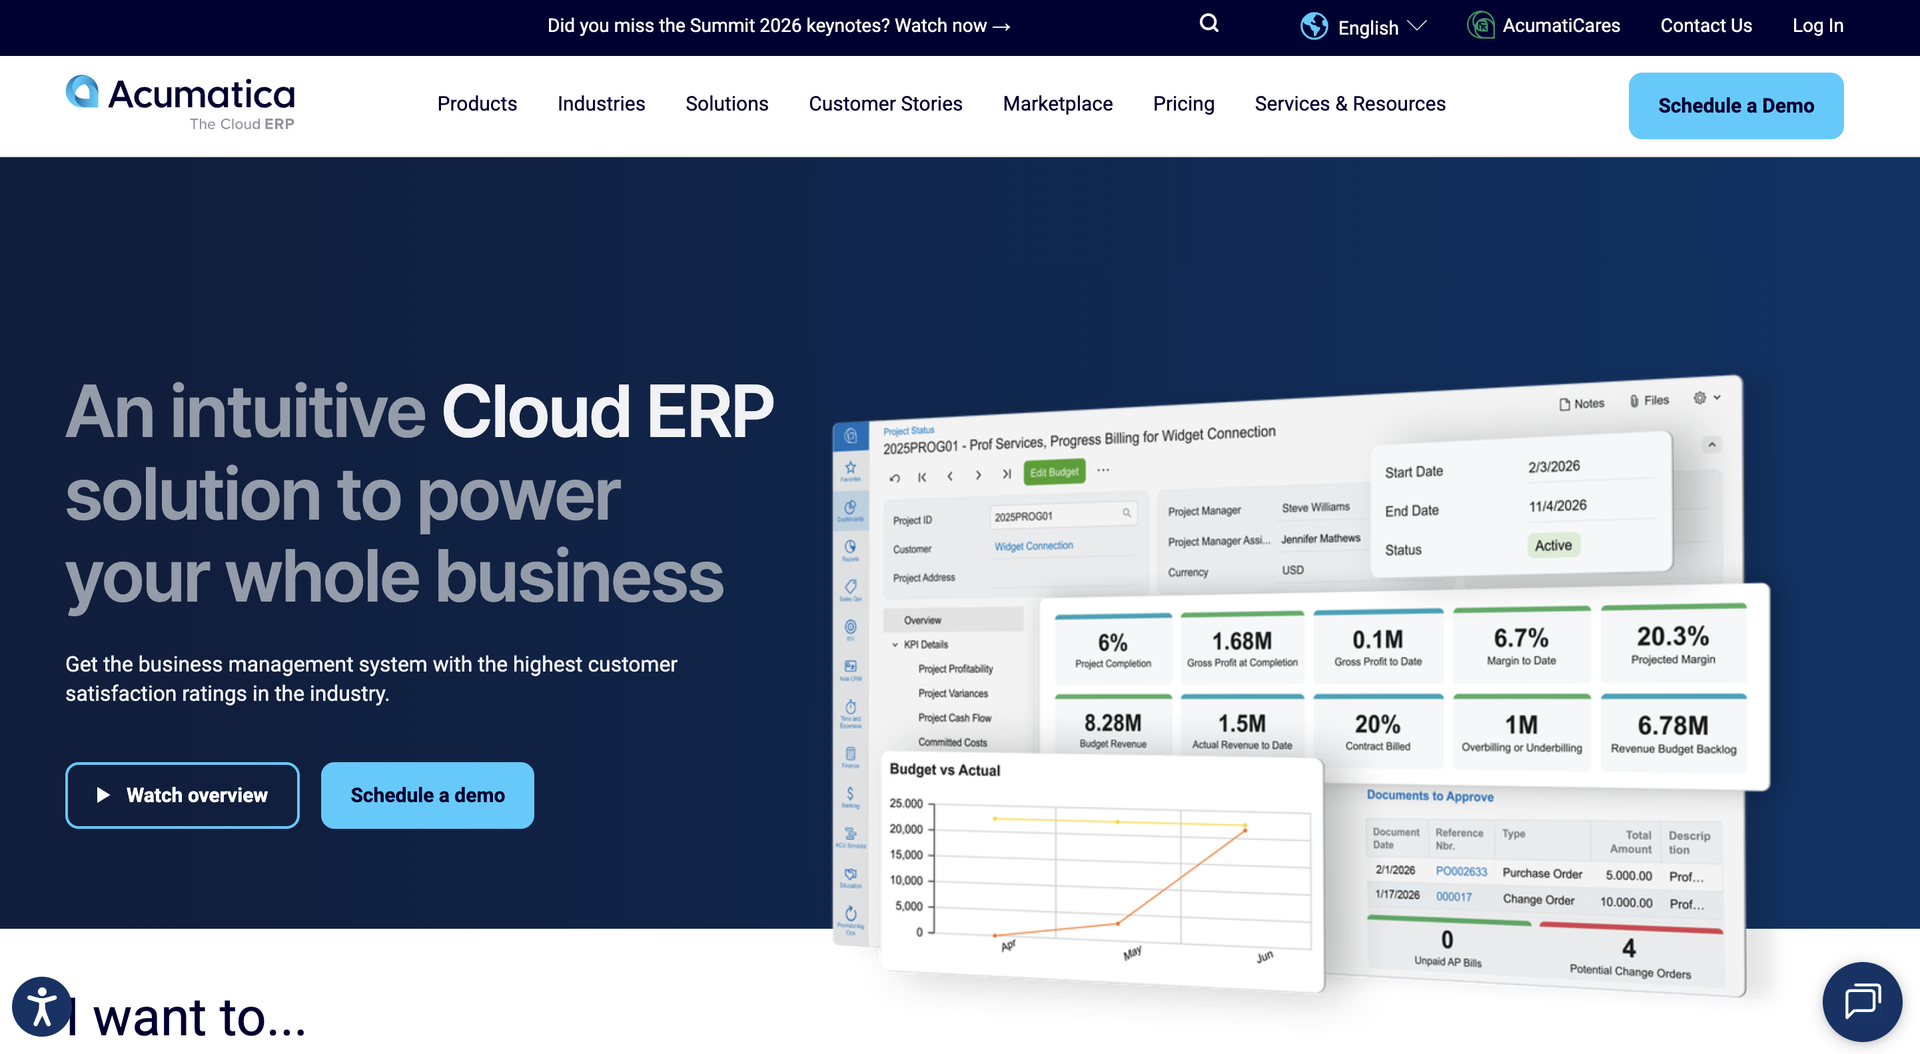Click the hero Schedule a demo button
This screenshot has width=1920, height=1054.
tap(427, 795)
